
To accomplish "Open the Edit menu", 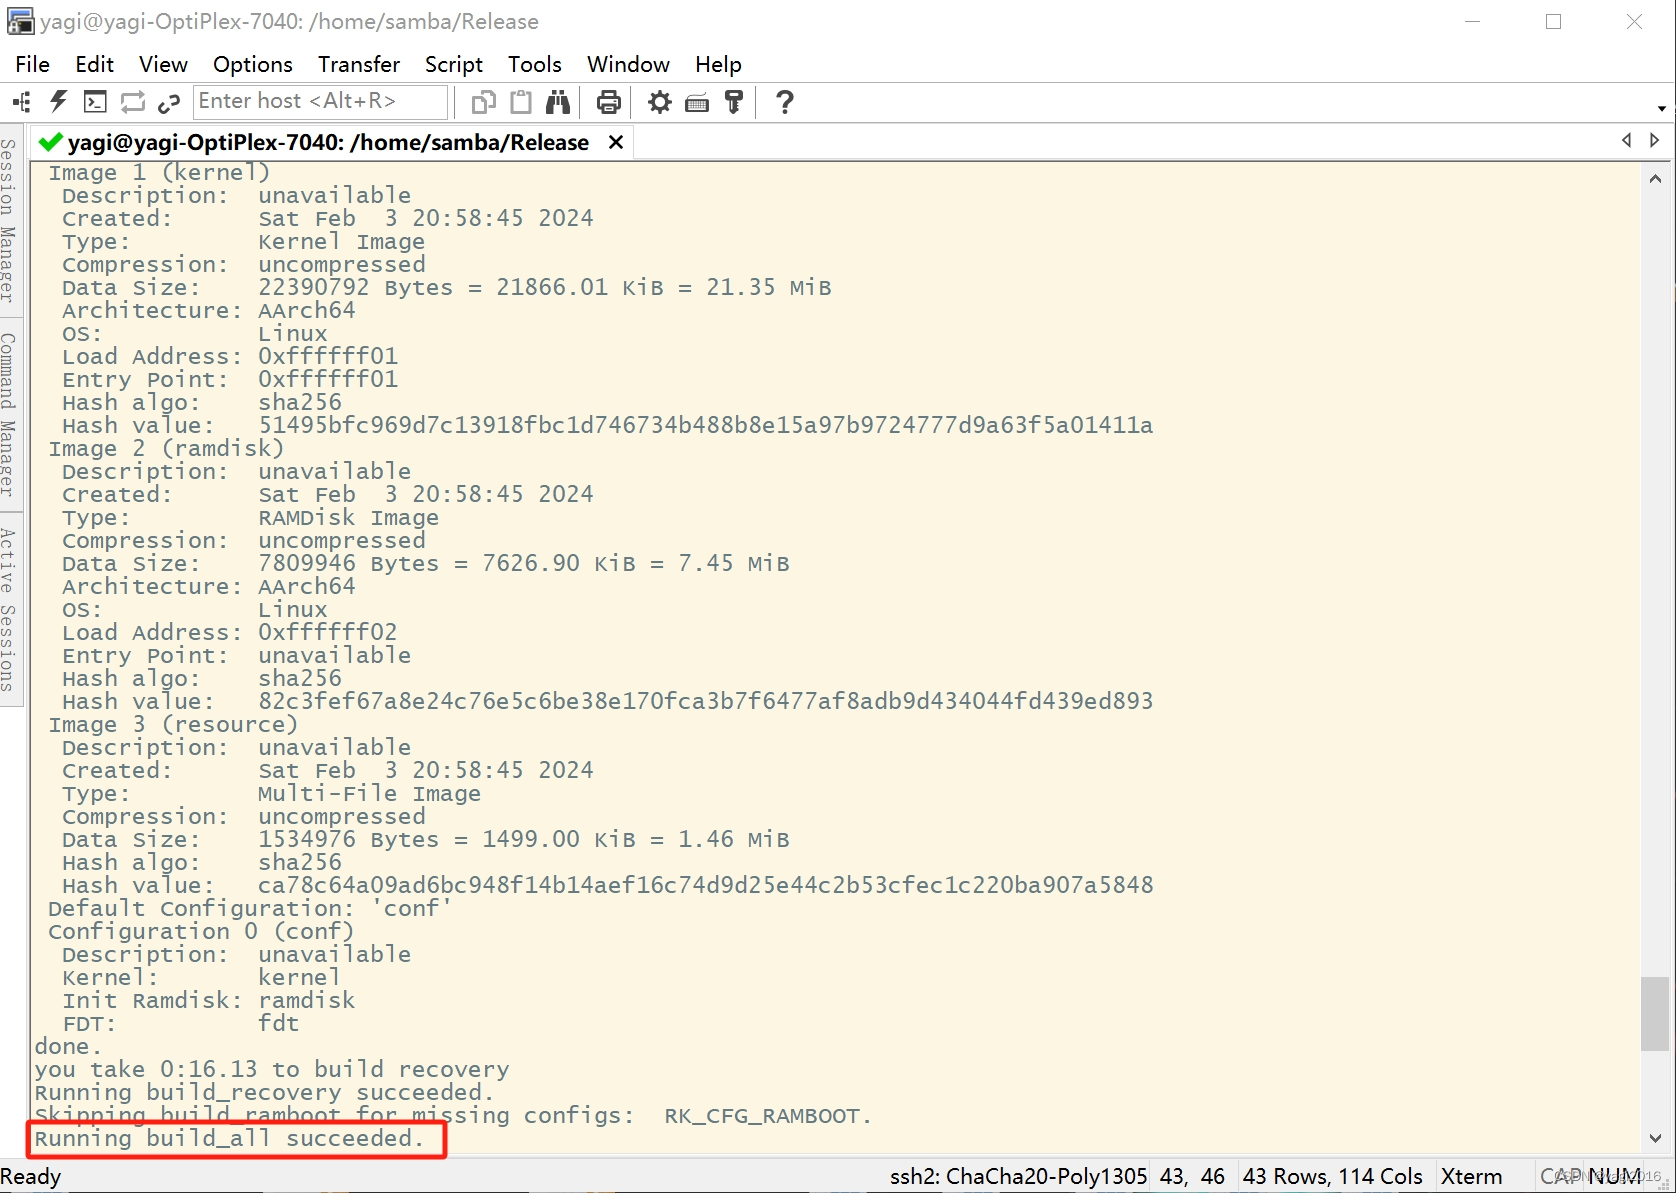I will click(94, 64).
